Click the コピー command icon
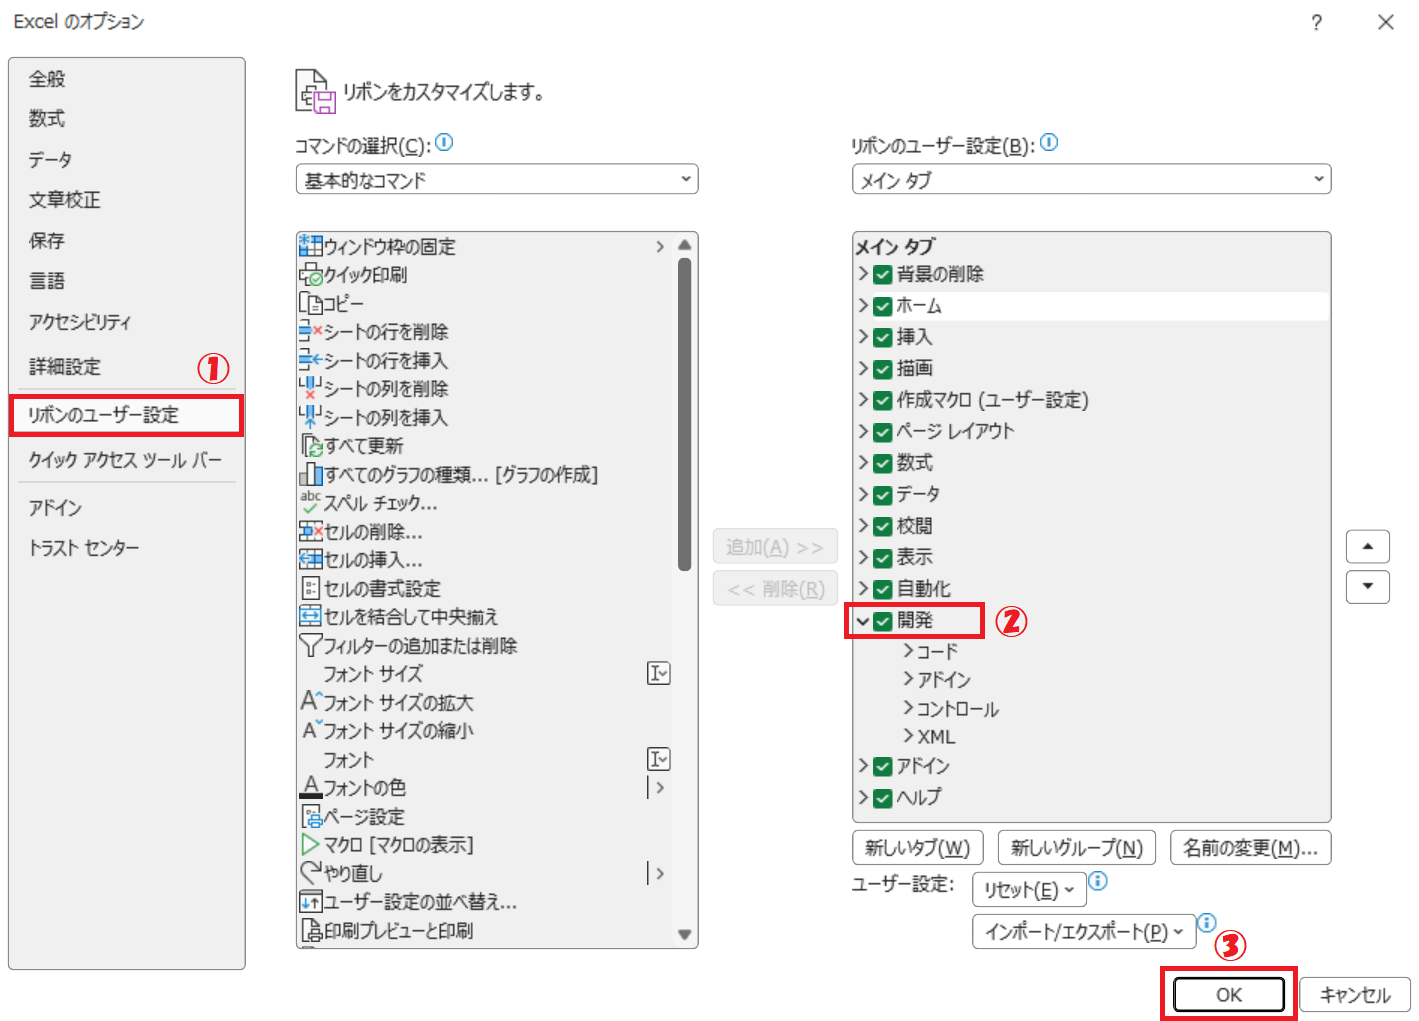Screen dimensions: 1419x1021 [x=311, y=303]
